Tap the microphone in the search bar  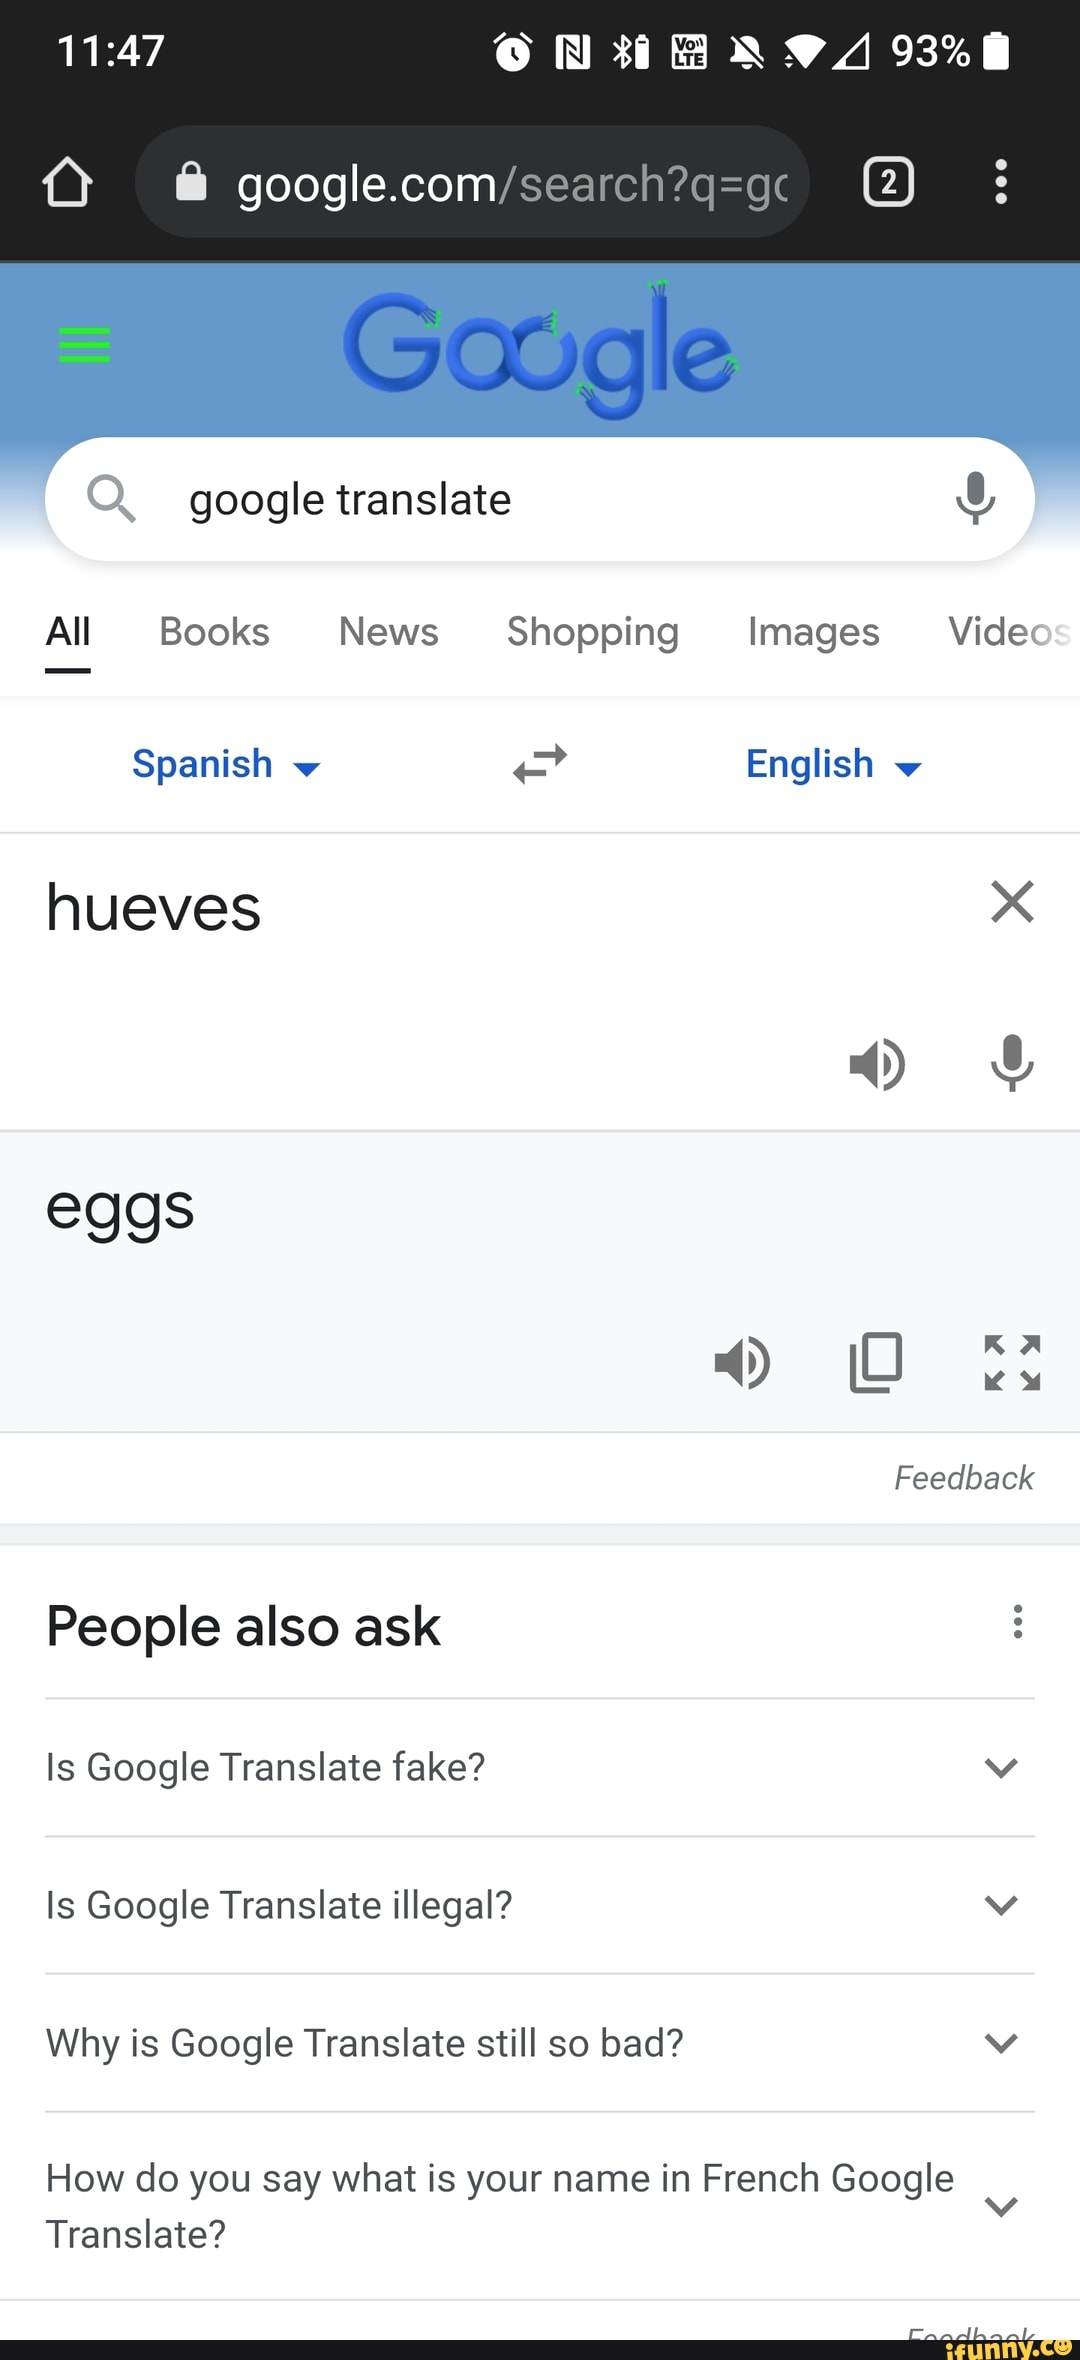point(975,498)
